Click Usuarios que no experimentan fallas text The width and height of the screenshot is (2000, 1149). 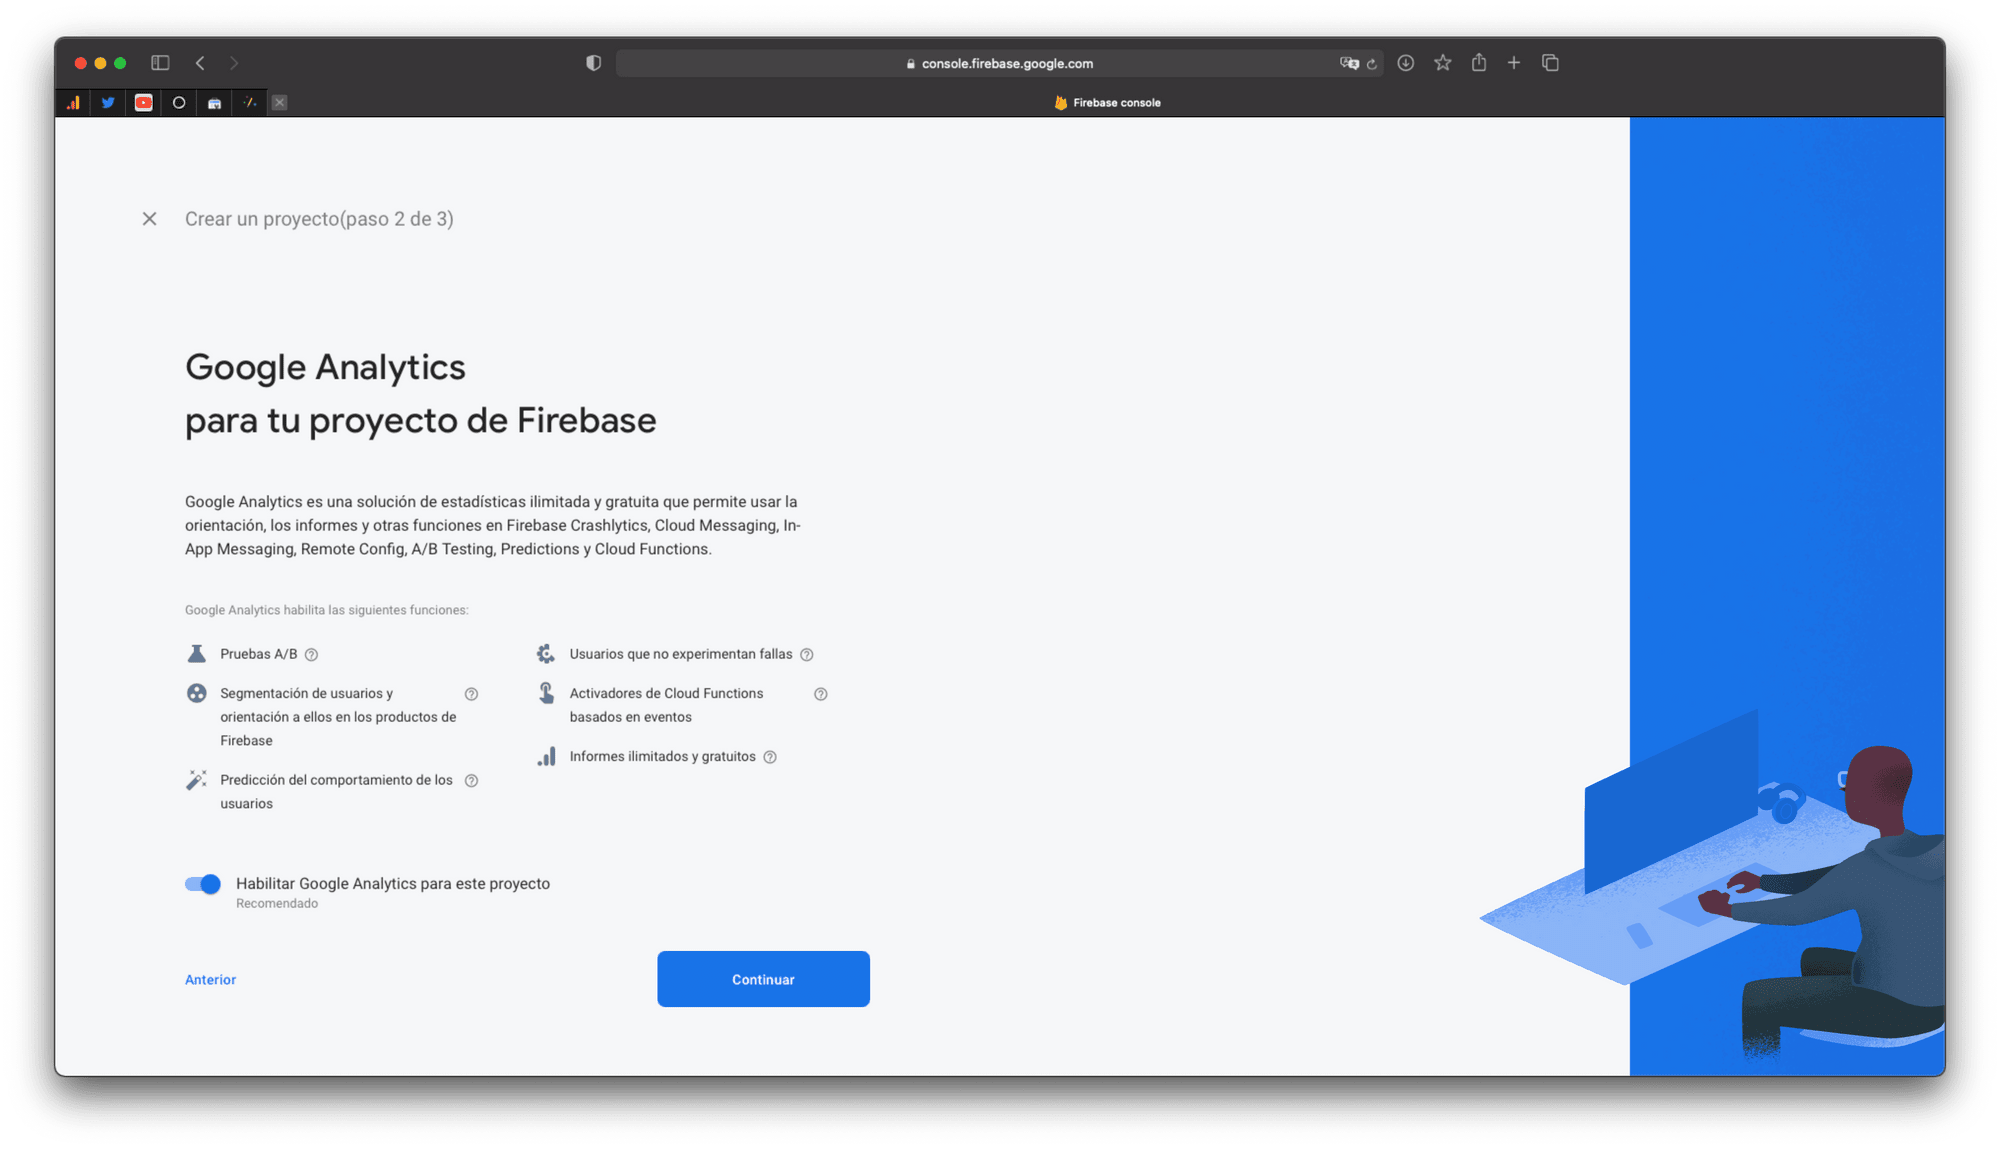click(x=681, y=654)
